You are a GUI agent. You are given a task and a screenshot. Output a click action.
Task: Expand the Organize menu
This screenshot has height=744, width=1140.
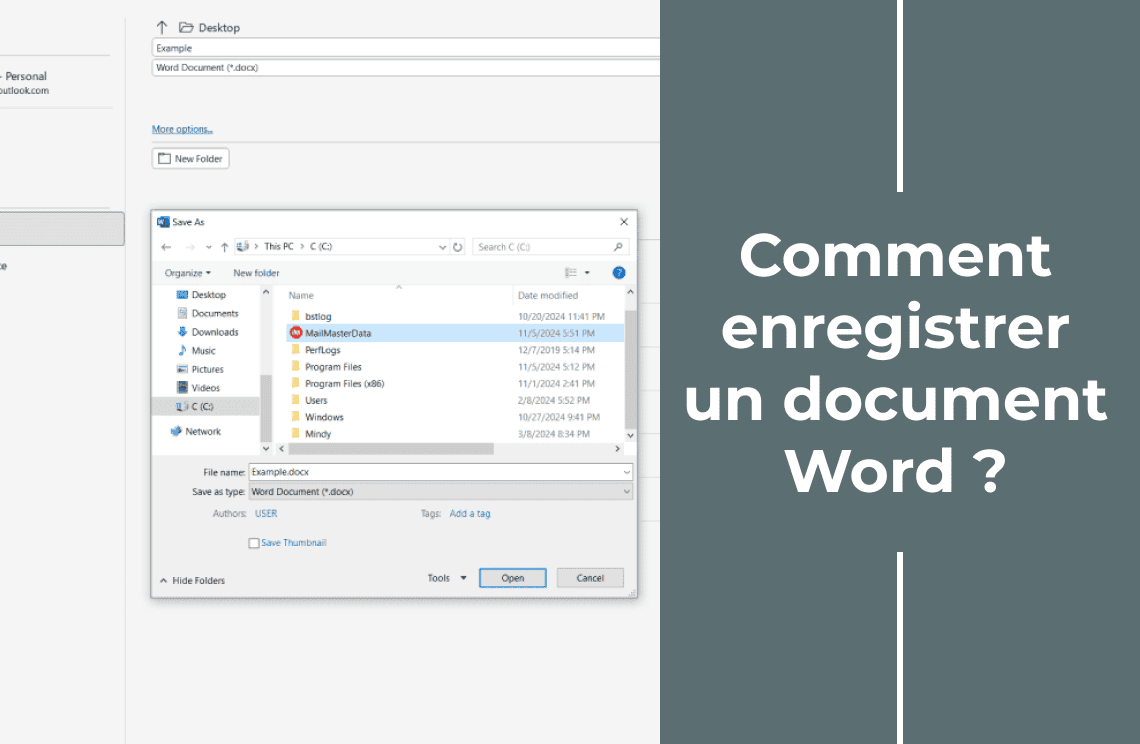(x=187, y=273)
